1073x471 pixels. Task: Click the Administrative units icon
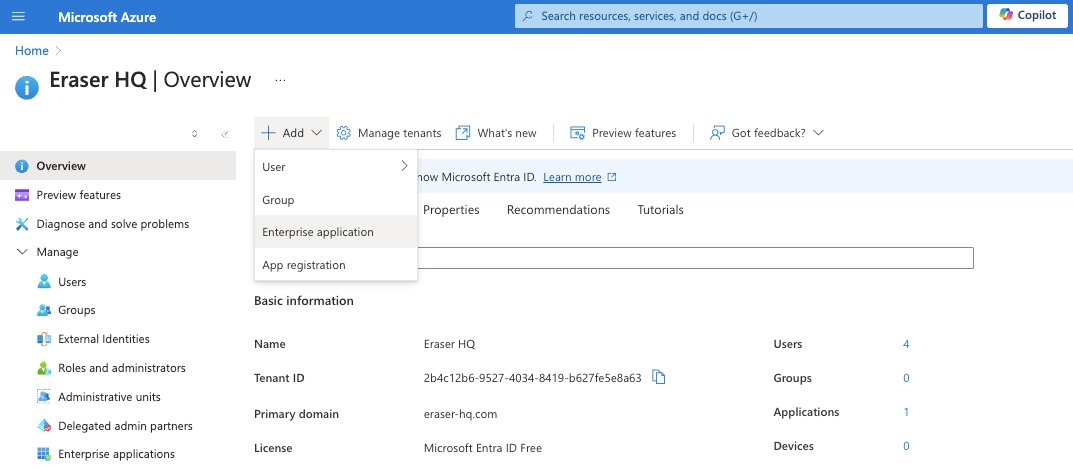(x=44, y=396)
